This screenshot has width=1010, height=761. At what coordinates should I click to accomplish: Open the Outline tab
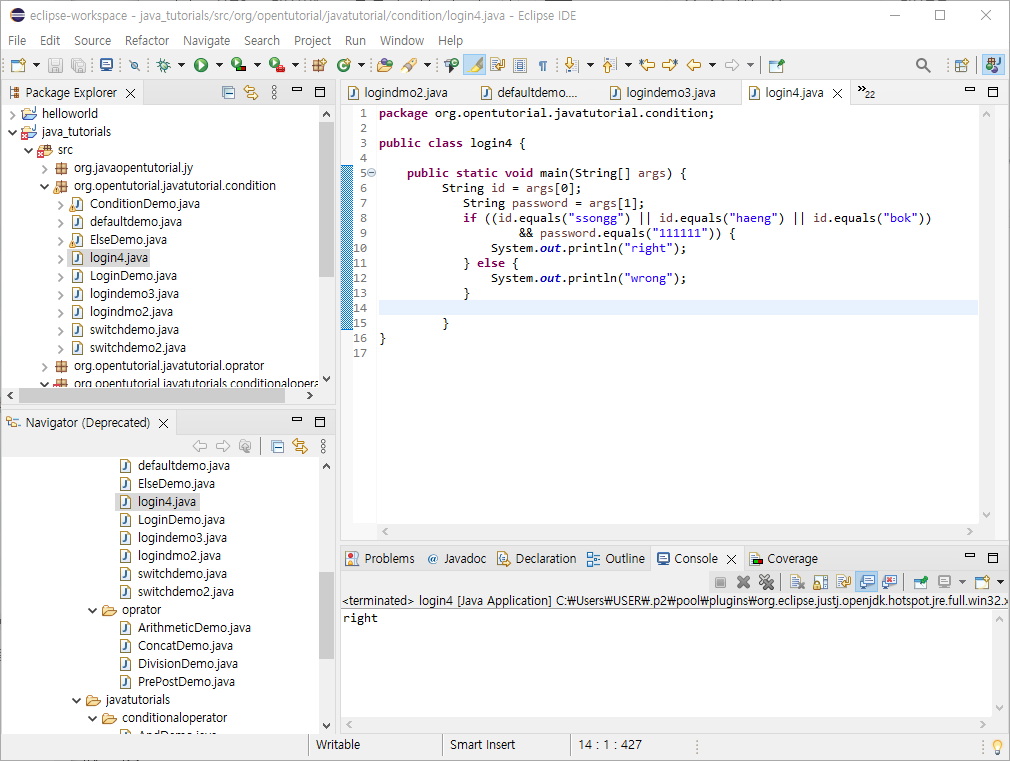tap(616, 559)
